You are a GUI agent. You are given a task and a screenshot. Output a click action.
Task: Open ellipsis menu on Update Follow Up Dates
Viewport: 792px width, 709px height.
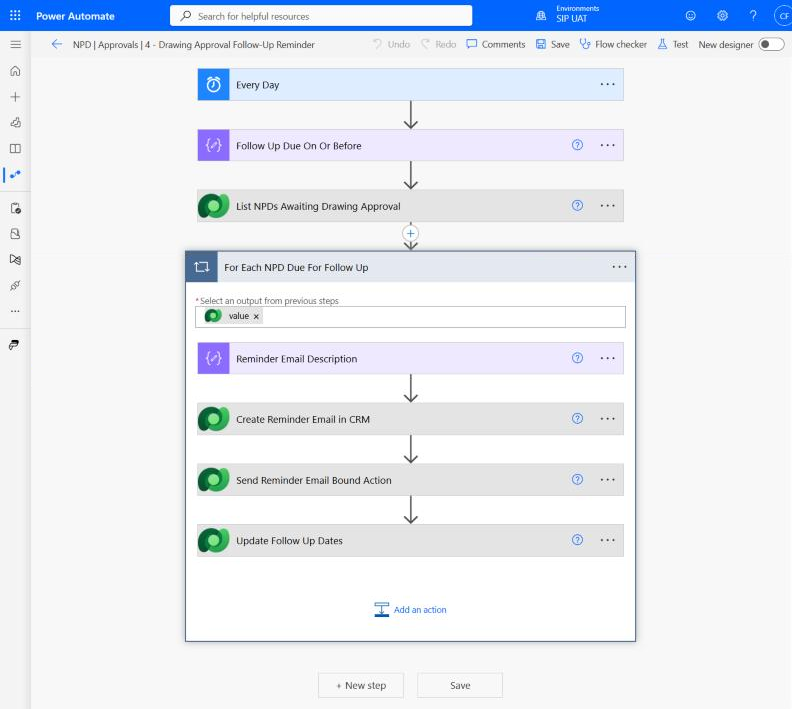click(608, 540)
